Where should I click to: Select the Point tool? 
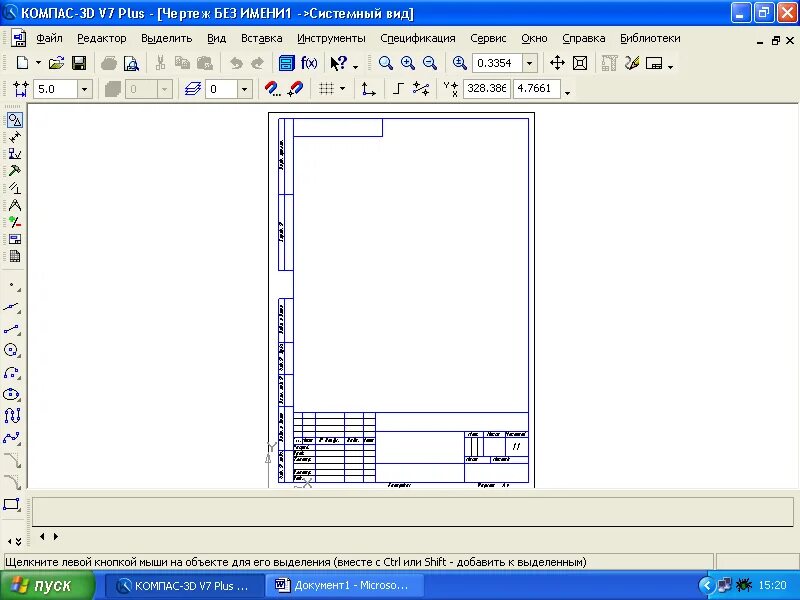click(x=12, y=286)
